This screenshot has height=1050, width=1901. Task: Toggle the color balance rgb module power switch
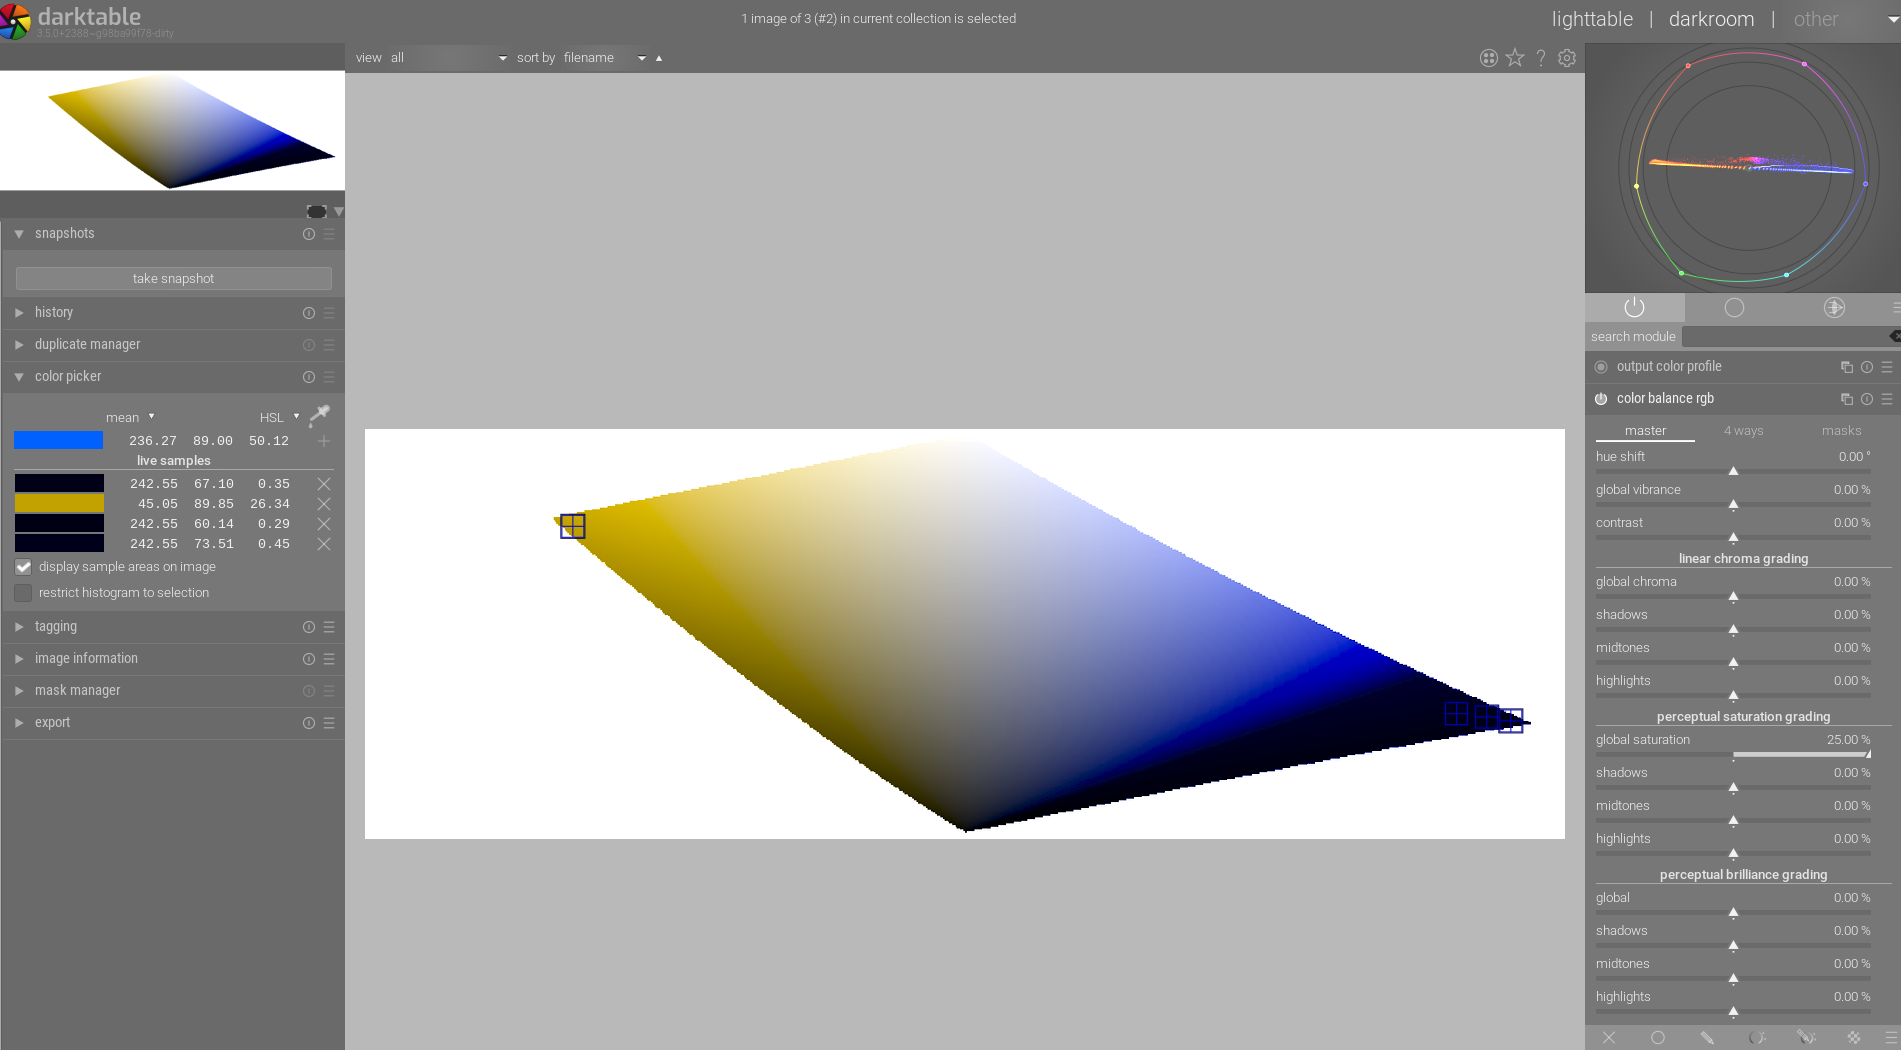[x=1600, y=398]
